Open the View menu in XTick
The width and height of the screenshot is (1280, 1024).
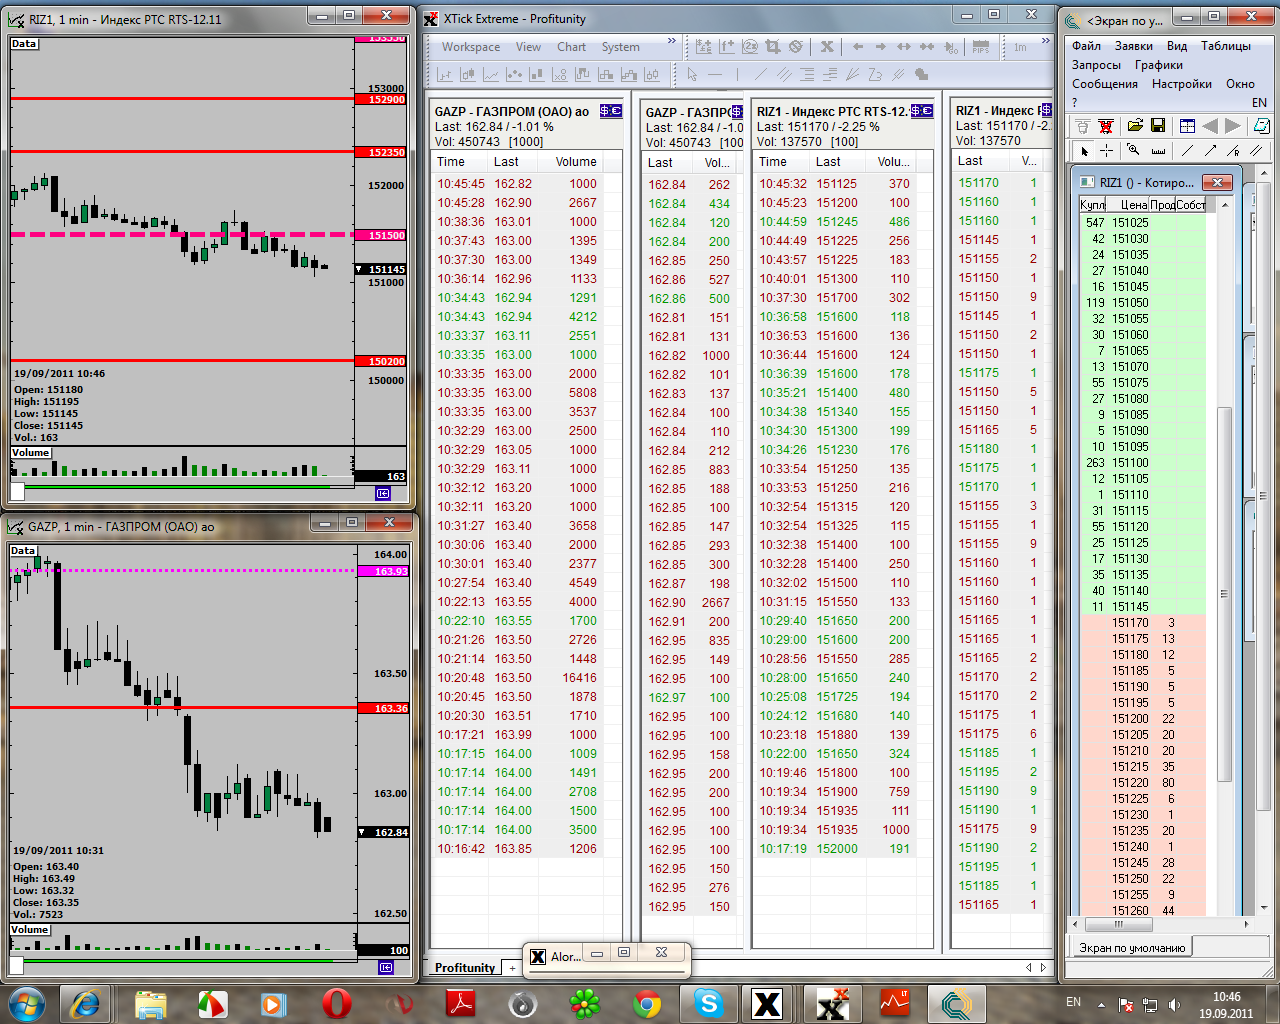[x=528, y=47]
